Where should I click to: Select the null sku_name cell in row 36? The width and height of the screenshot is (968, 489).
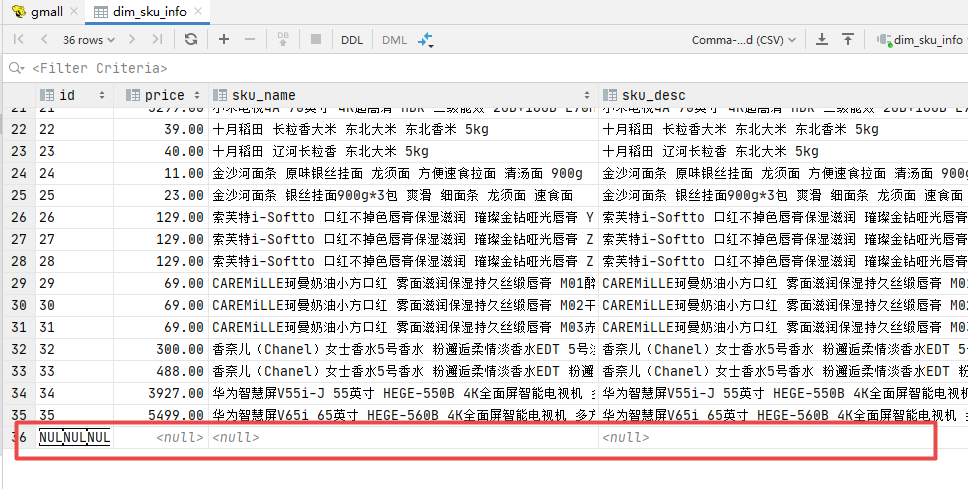point(403,438)
